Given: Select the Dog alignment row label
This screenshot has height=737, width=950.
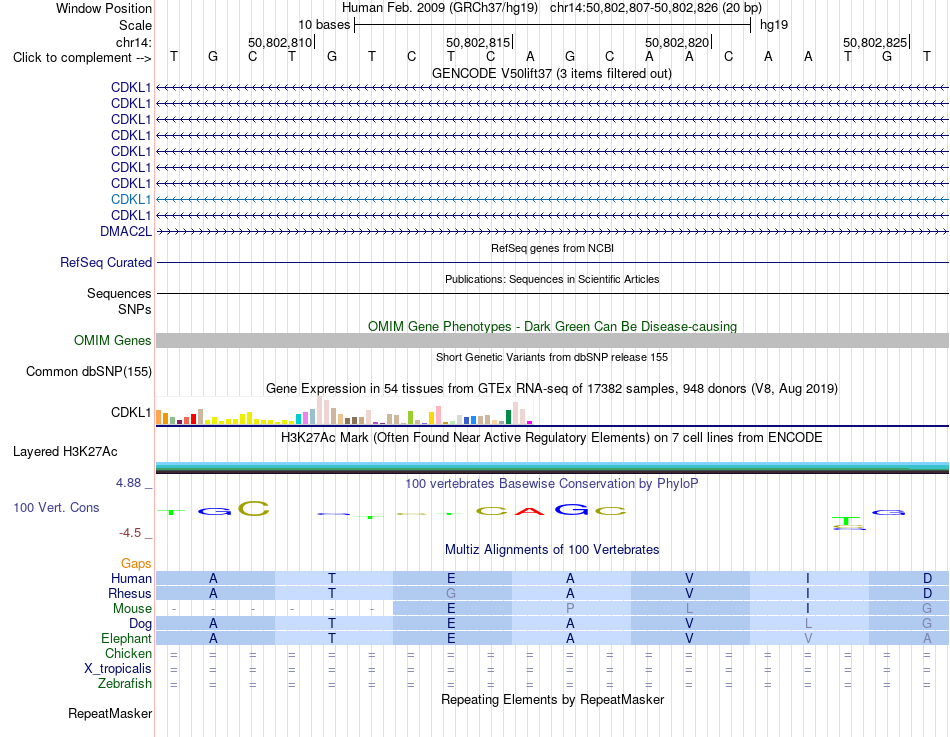Looking at the screenshot, I should [x=140, y=624].
